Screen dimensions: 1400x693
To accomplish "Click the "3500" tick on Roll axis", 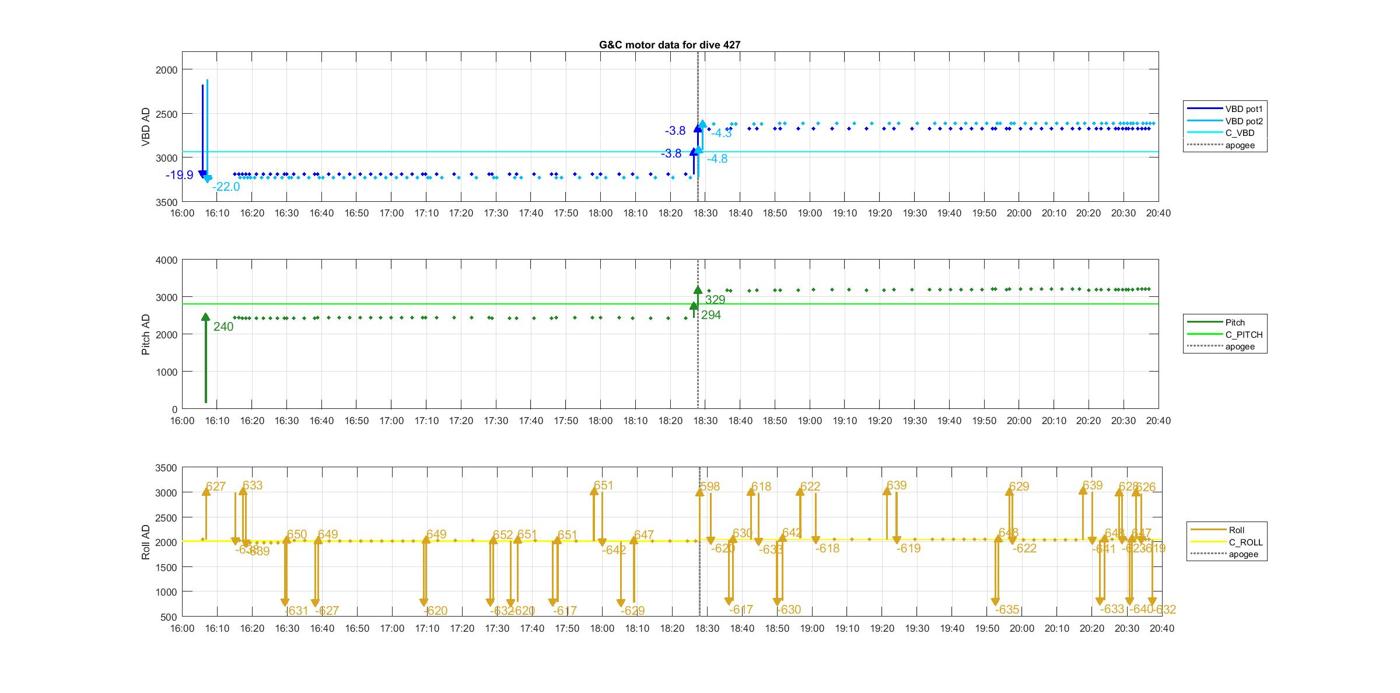I will 167,468.
